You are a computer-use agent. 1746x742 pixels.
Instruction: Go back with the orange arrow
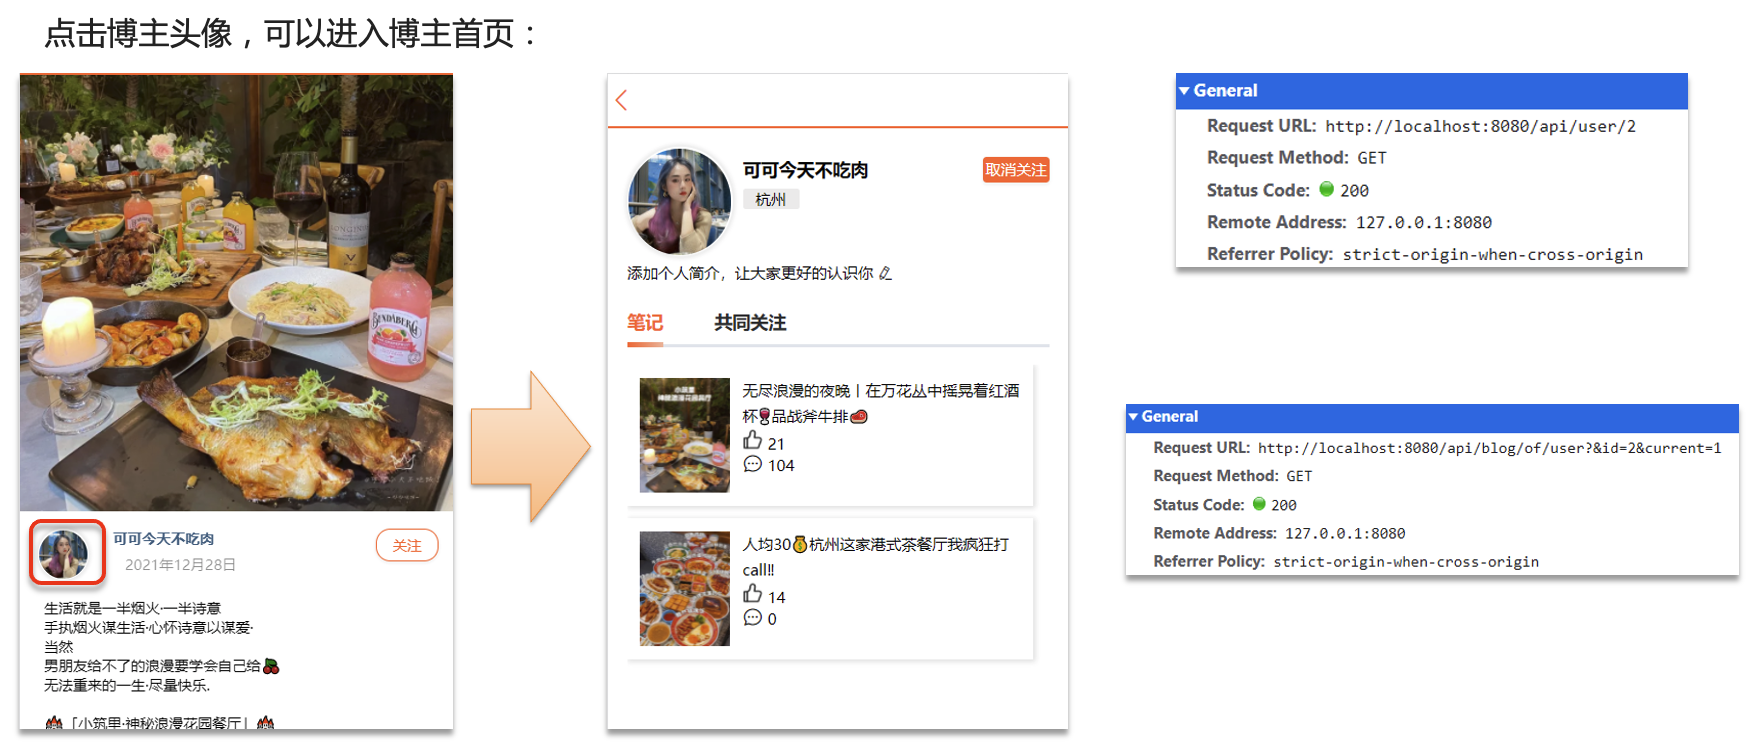coord(621,100)
